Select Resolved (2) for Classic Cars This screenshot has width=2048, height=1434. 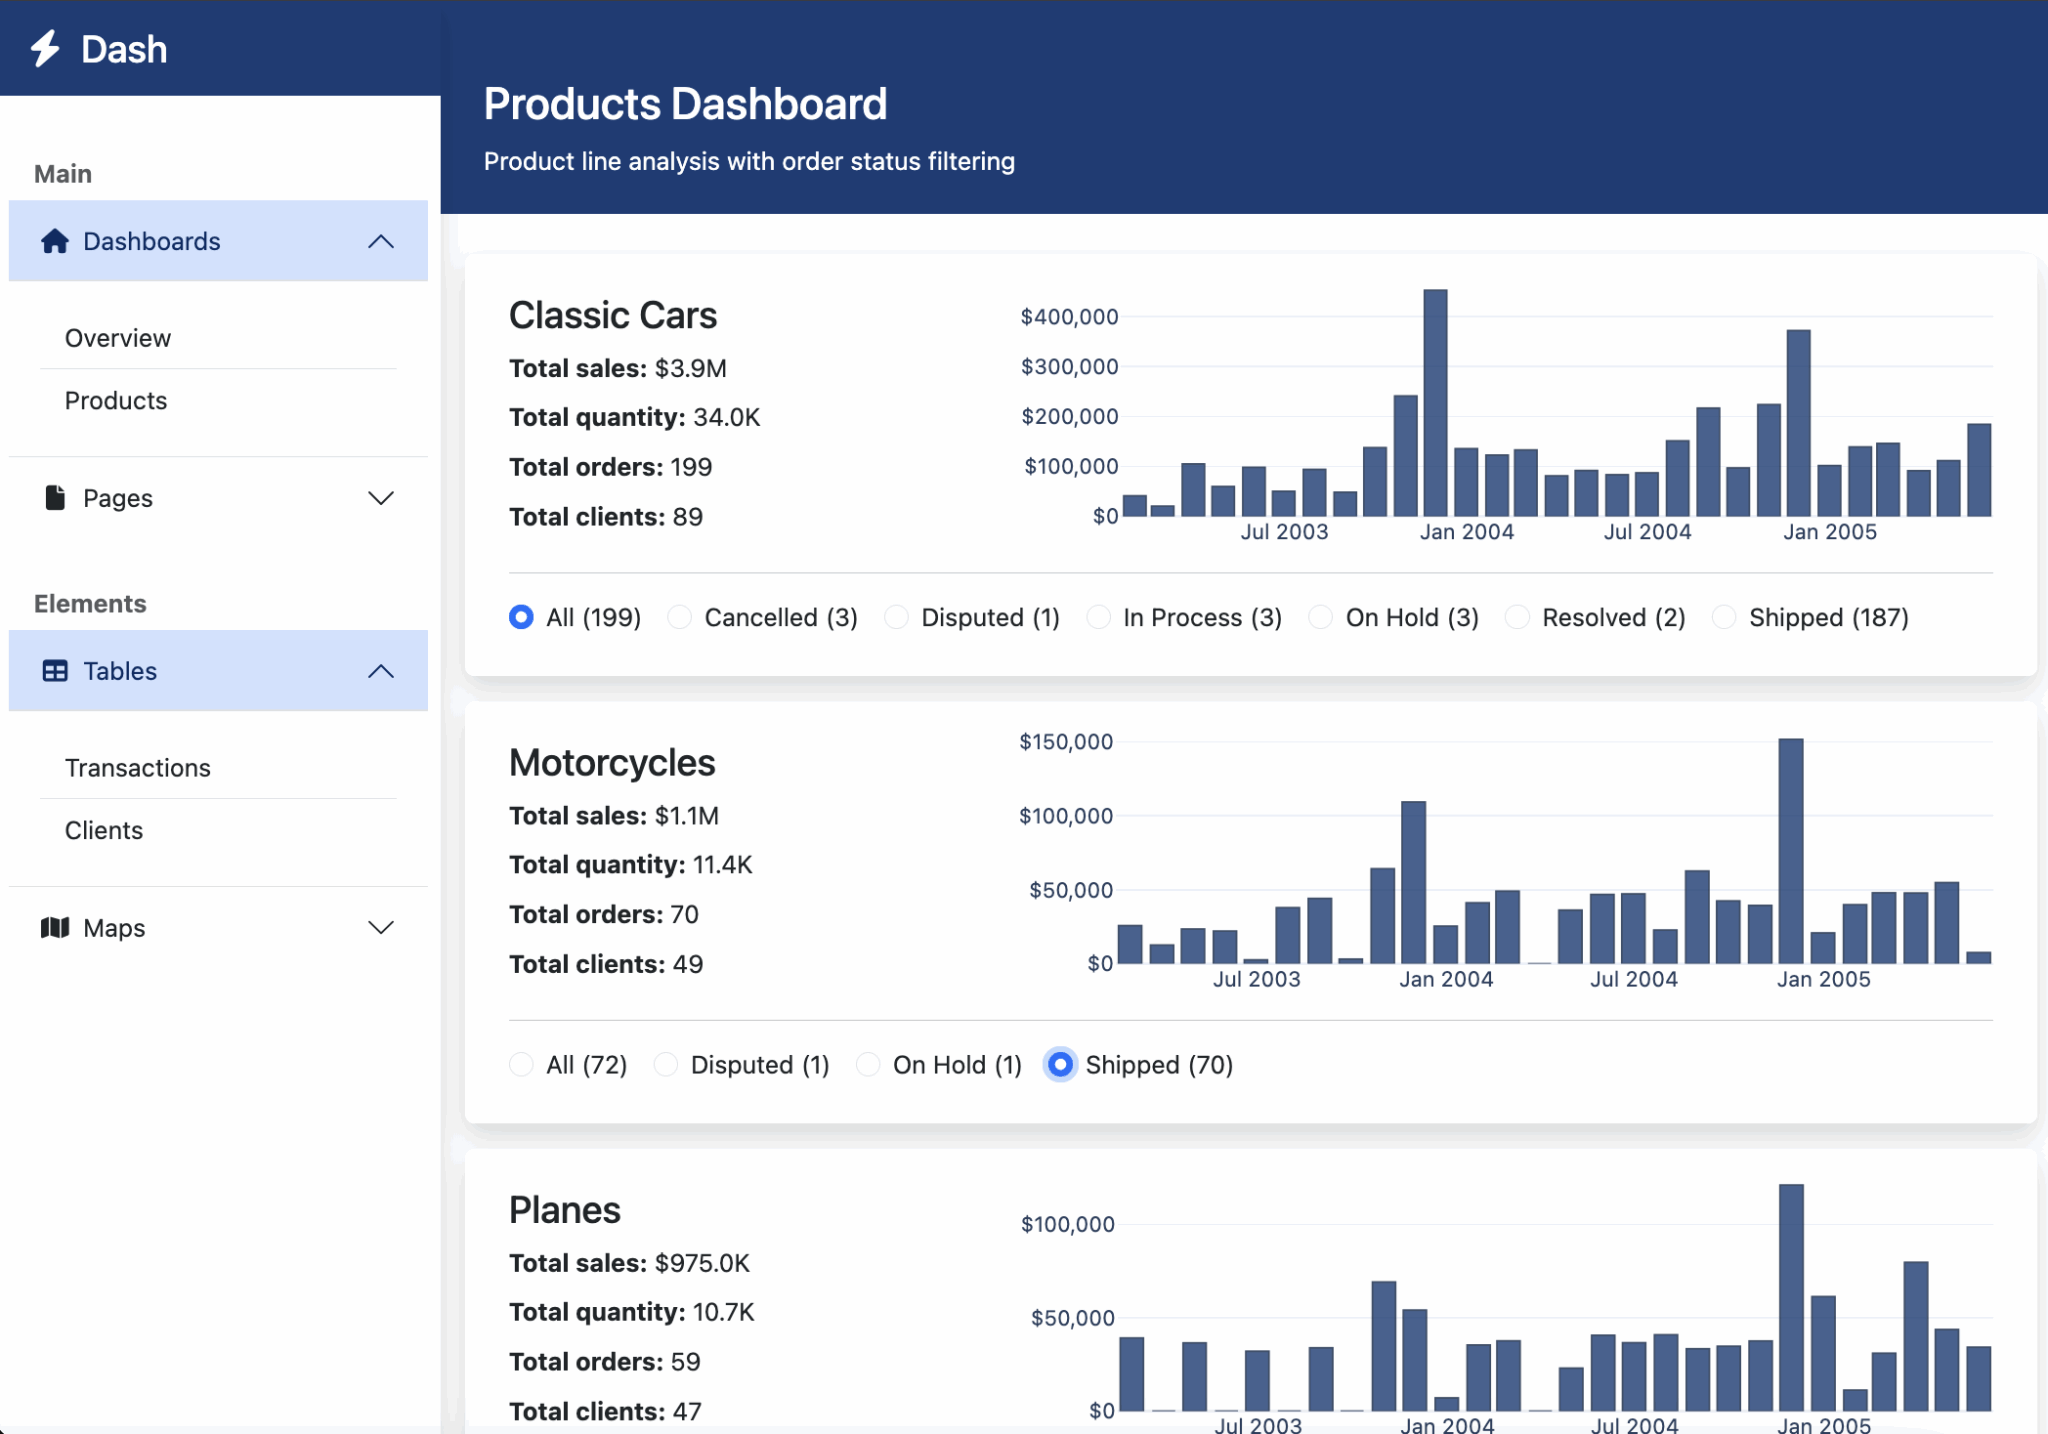(x=1519, y=617)
